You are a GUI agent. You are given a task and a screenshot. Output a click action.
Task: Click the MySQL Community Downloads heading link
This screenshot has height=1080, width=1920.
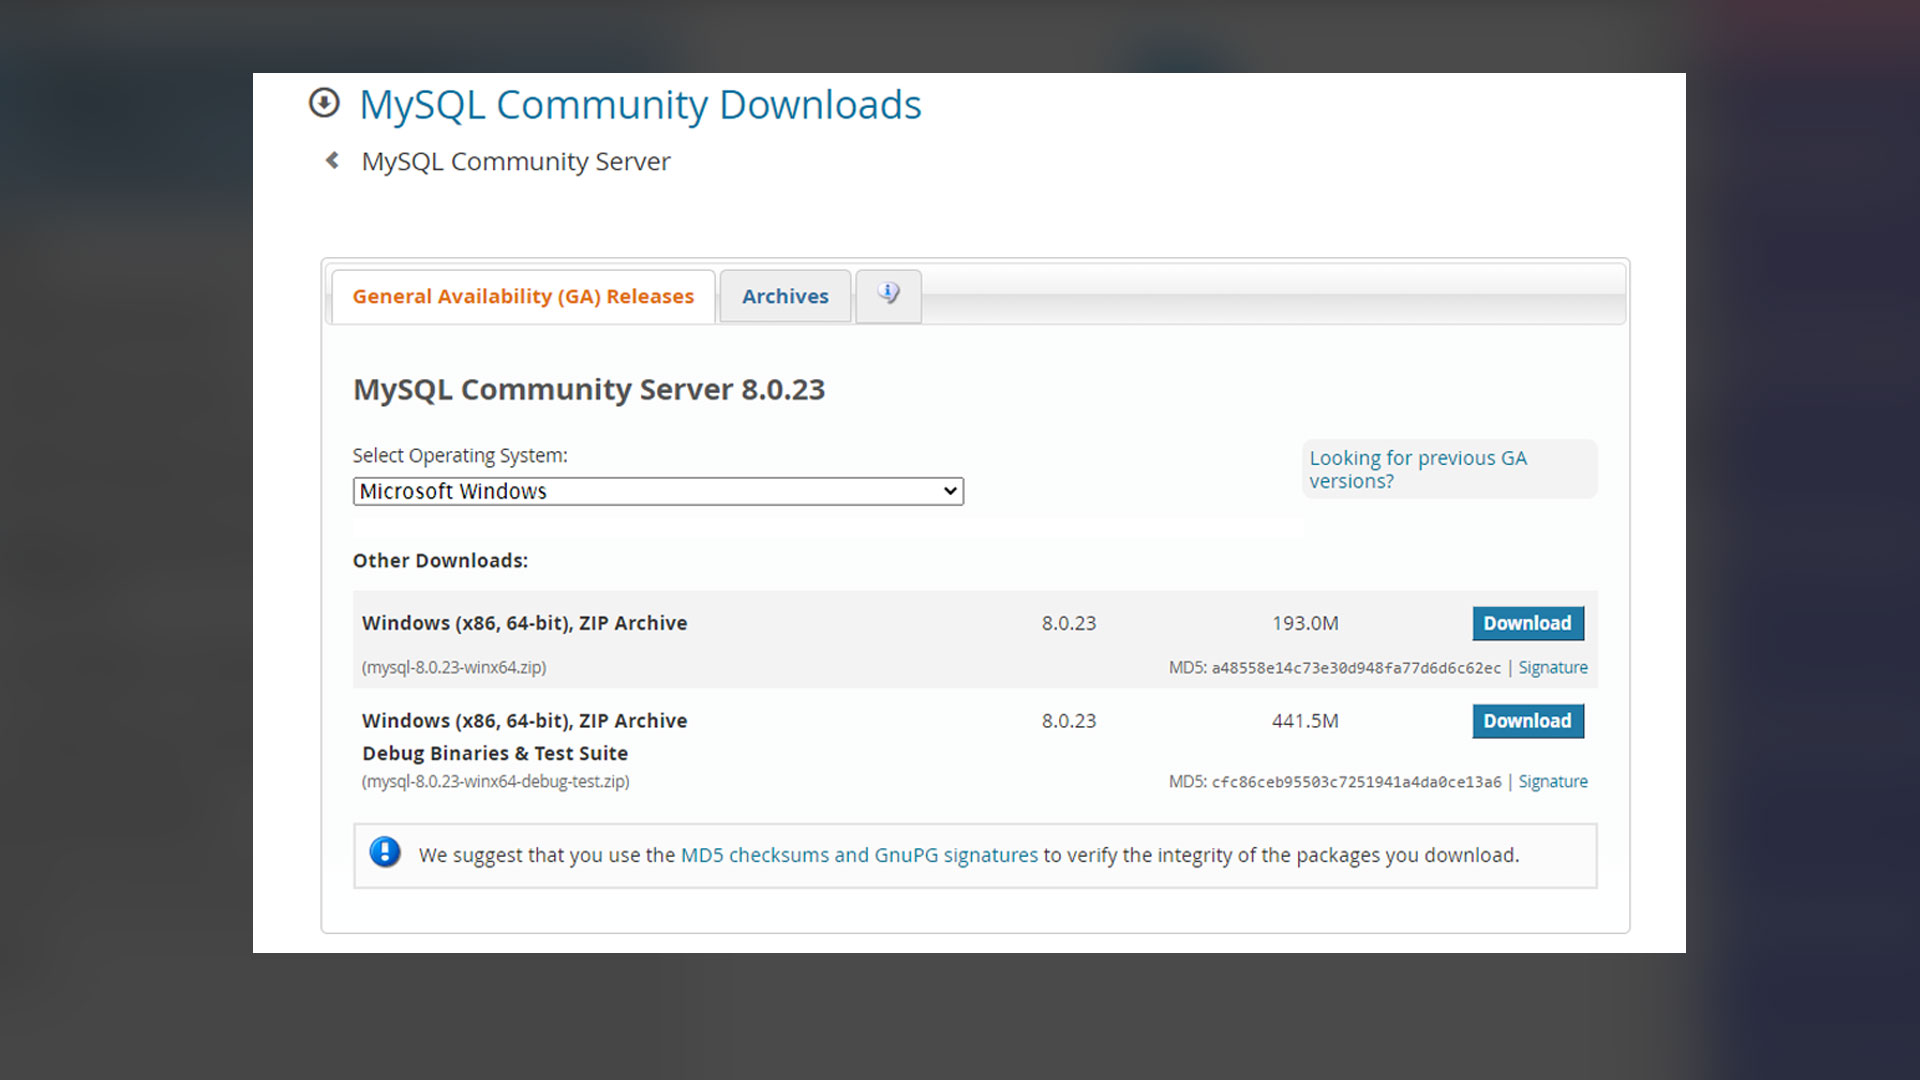coord(640,105)
